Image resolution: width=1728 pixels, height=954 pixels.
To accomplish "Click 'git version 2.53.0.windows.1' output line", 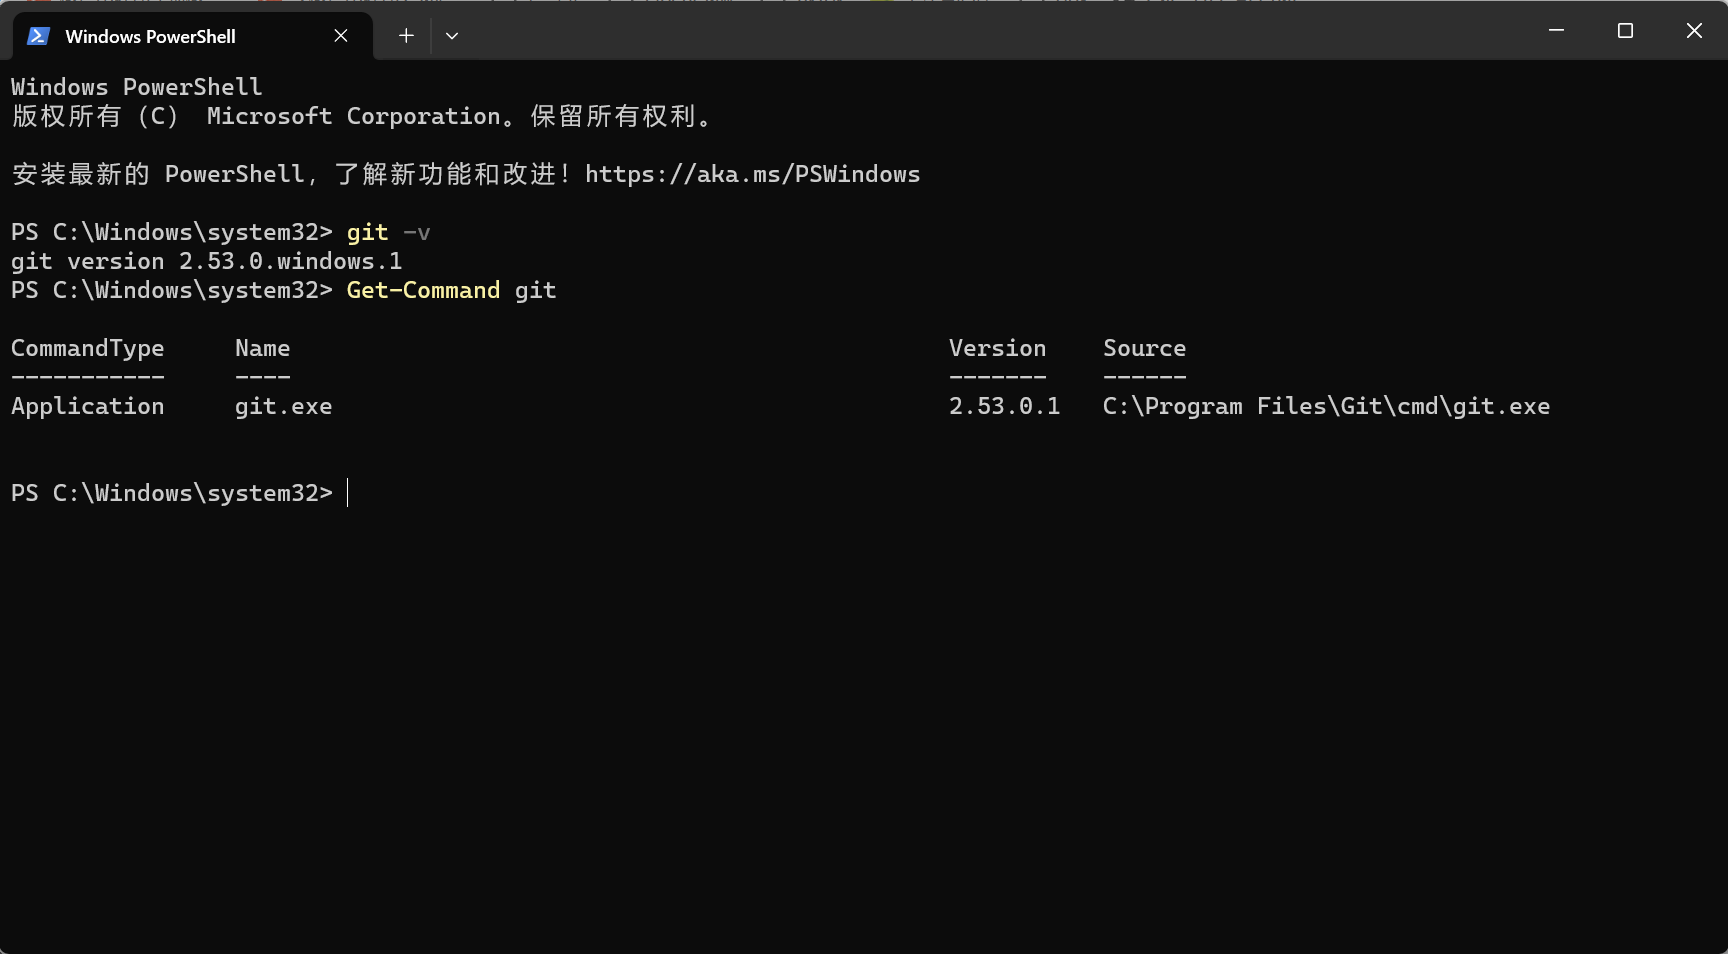I will click(207, 262).
